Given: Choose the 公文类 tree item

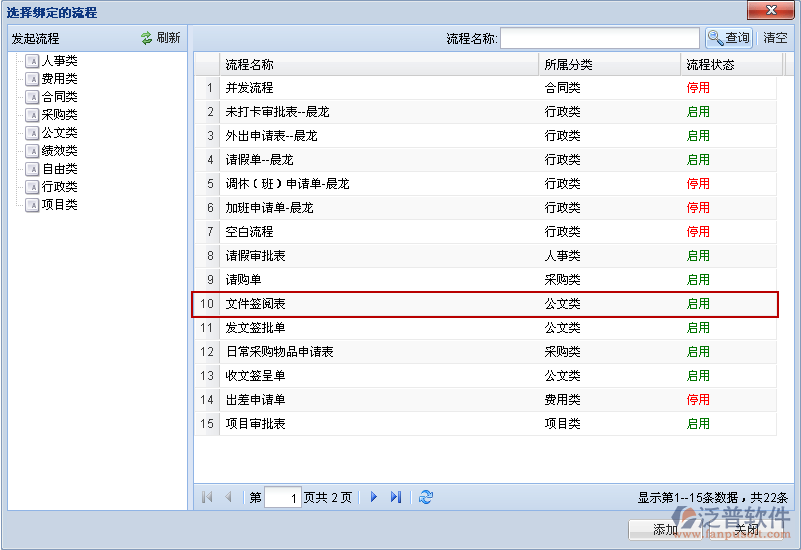Looking at the screenshot, I should (x=59, y=133).
